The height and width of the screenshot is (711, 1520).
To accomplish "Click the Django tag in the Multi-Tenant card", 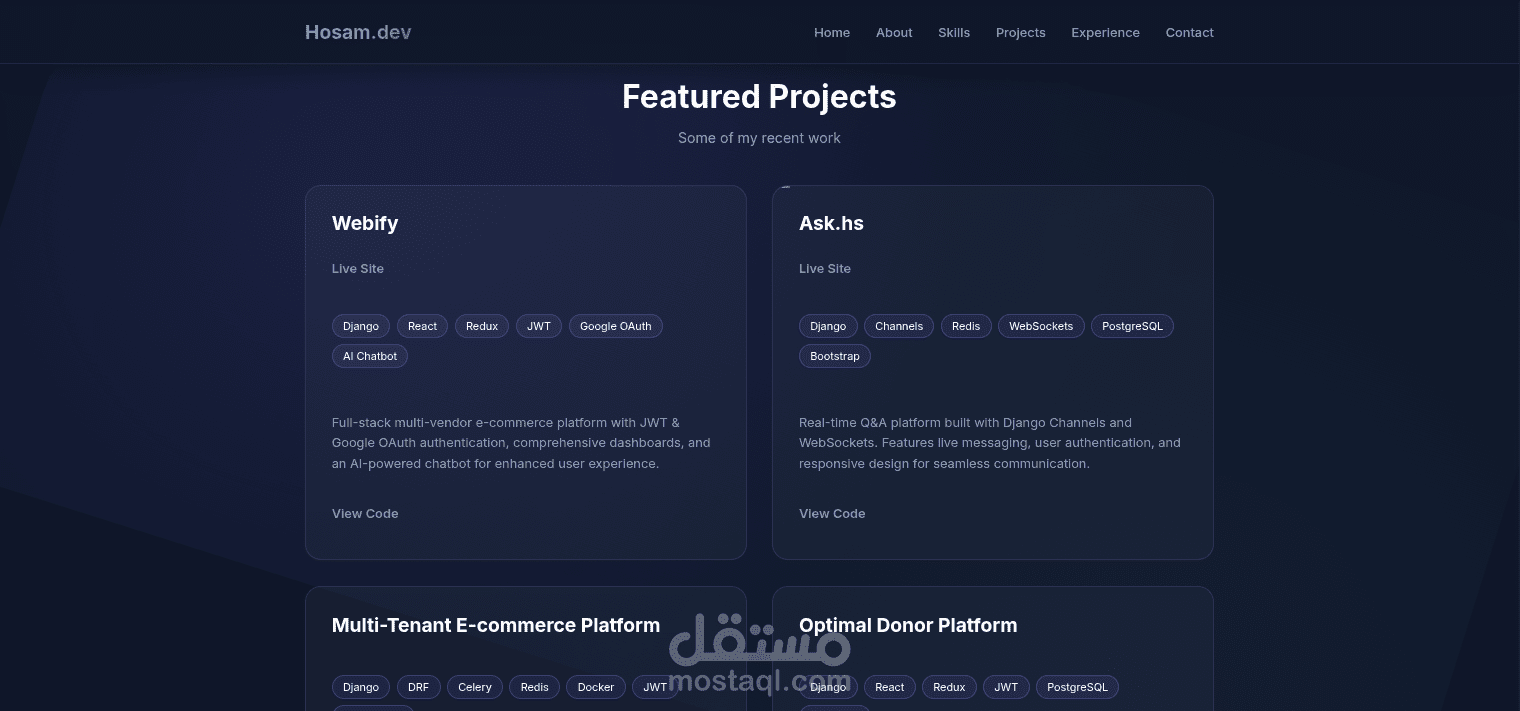I will [361, 687].
